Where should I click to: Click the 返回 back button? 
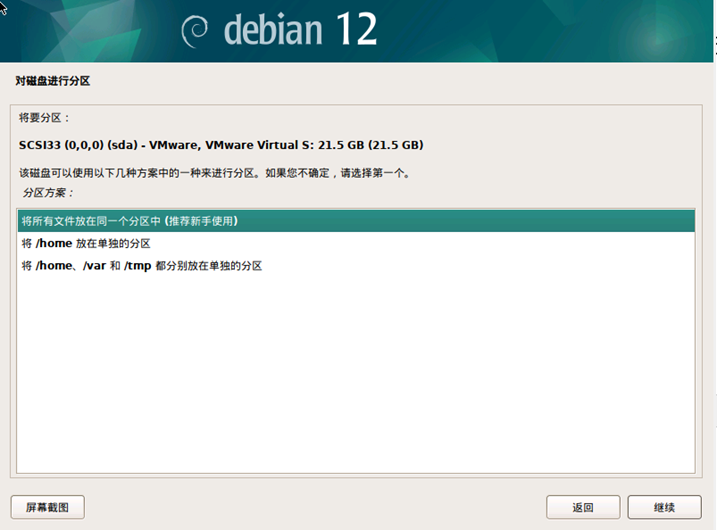click(582, 507)
